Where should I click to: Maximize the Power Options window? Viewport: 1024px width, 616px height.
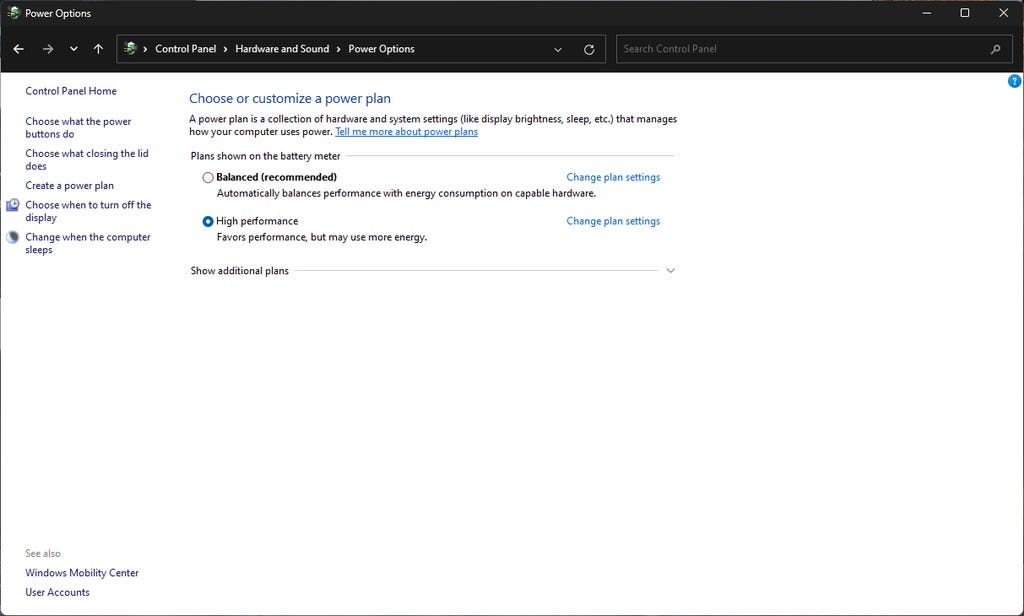pyautogui.click(x=965, y=13)
